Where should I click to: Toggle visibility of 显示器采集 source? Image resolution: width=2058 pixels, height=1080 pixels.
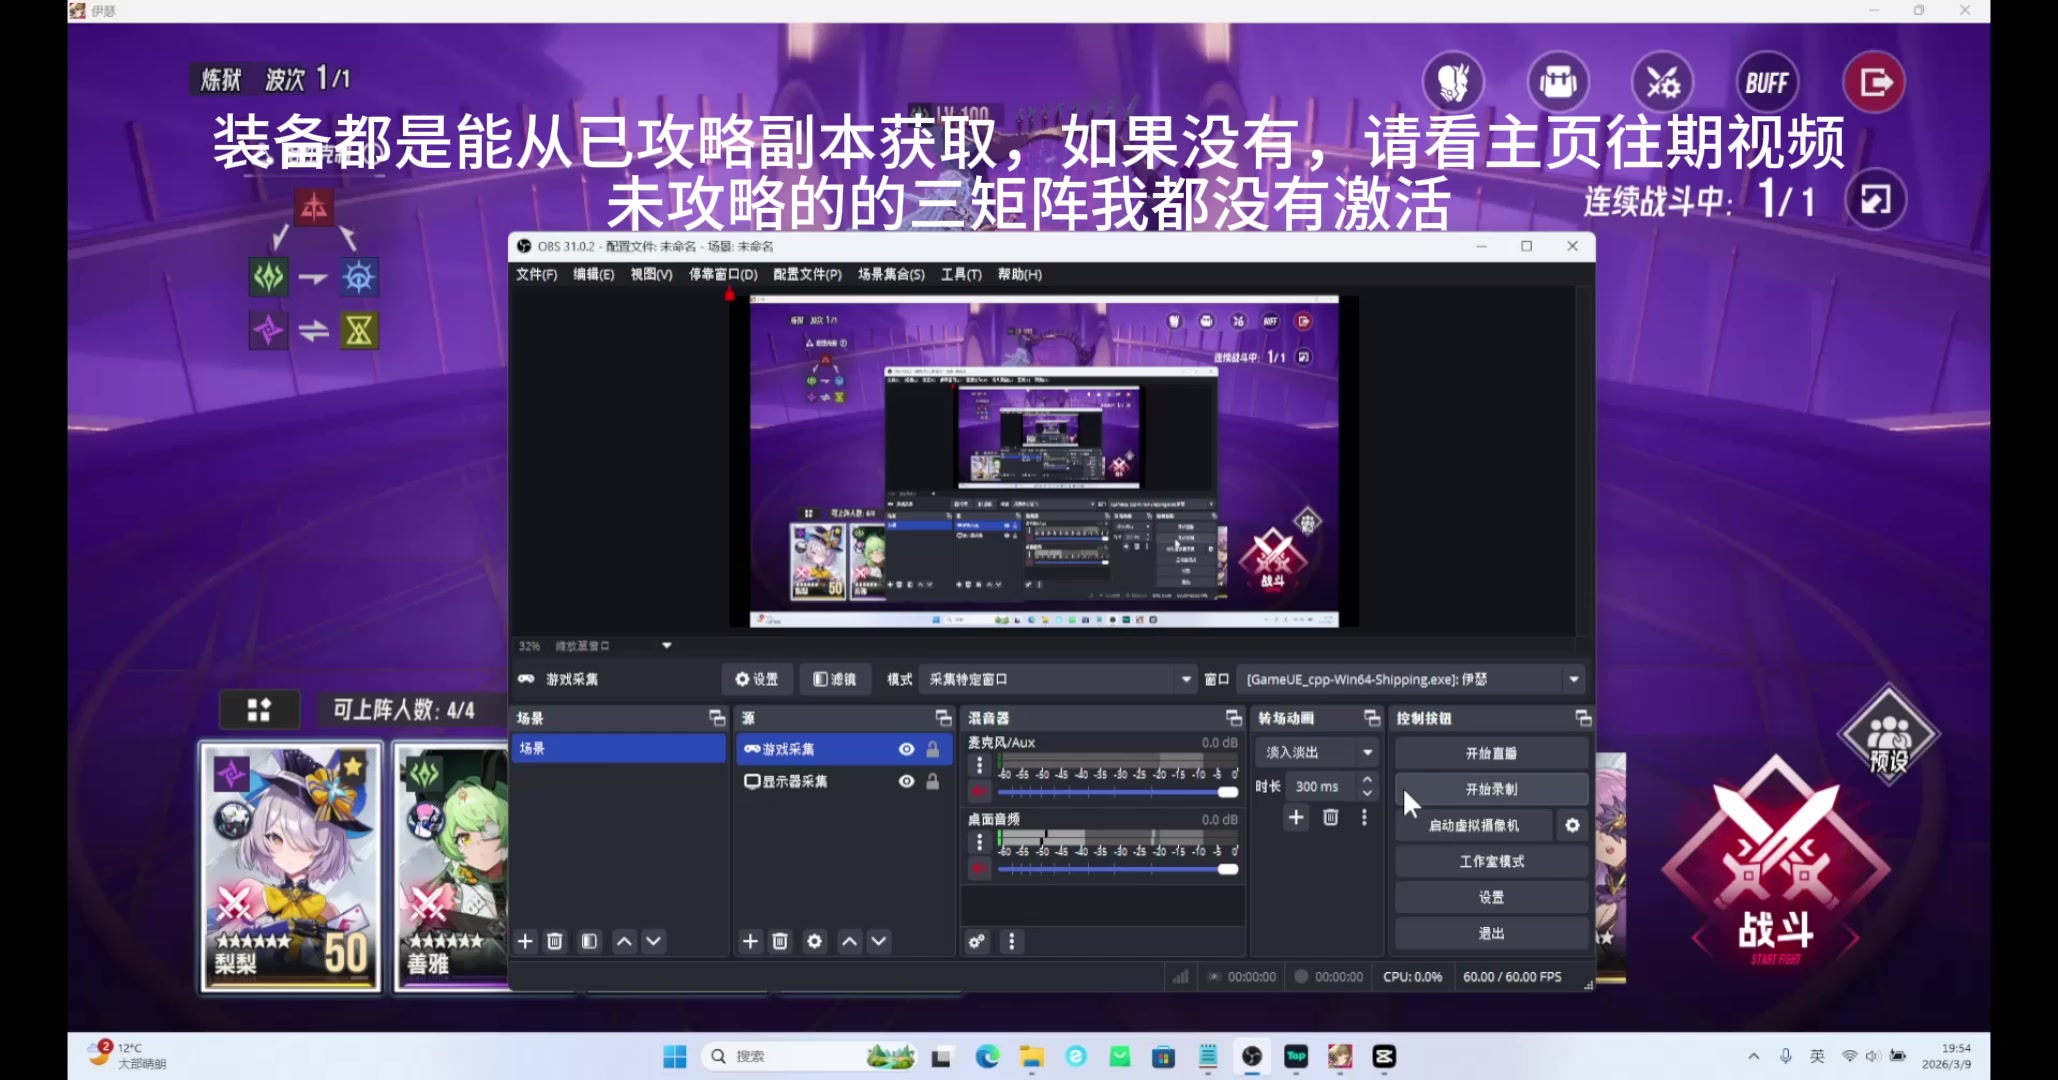[906, 781]
